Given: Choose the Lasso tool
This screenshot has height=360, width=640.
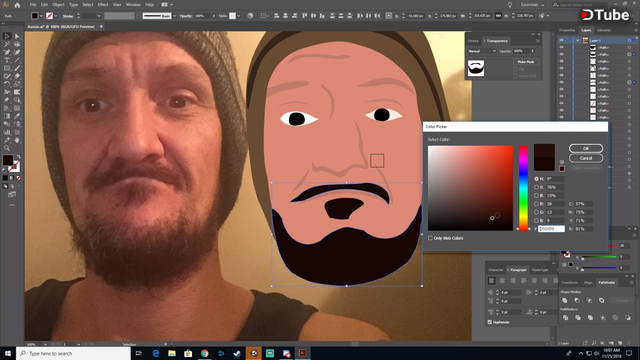Looking at the screenshot, I should (17, 44).
